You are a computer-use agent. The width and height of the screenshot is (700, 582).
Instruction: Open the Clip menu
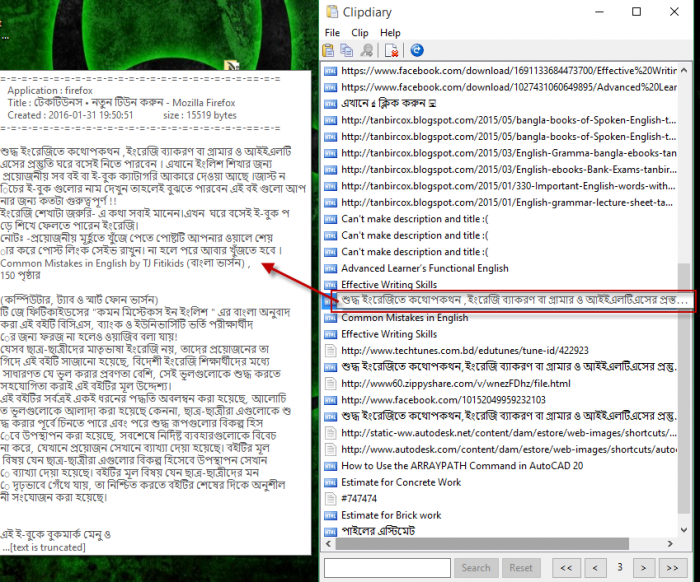tap(360, 33)
